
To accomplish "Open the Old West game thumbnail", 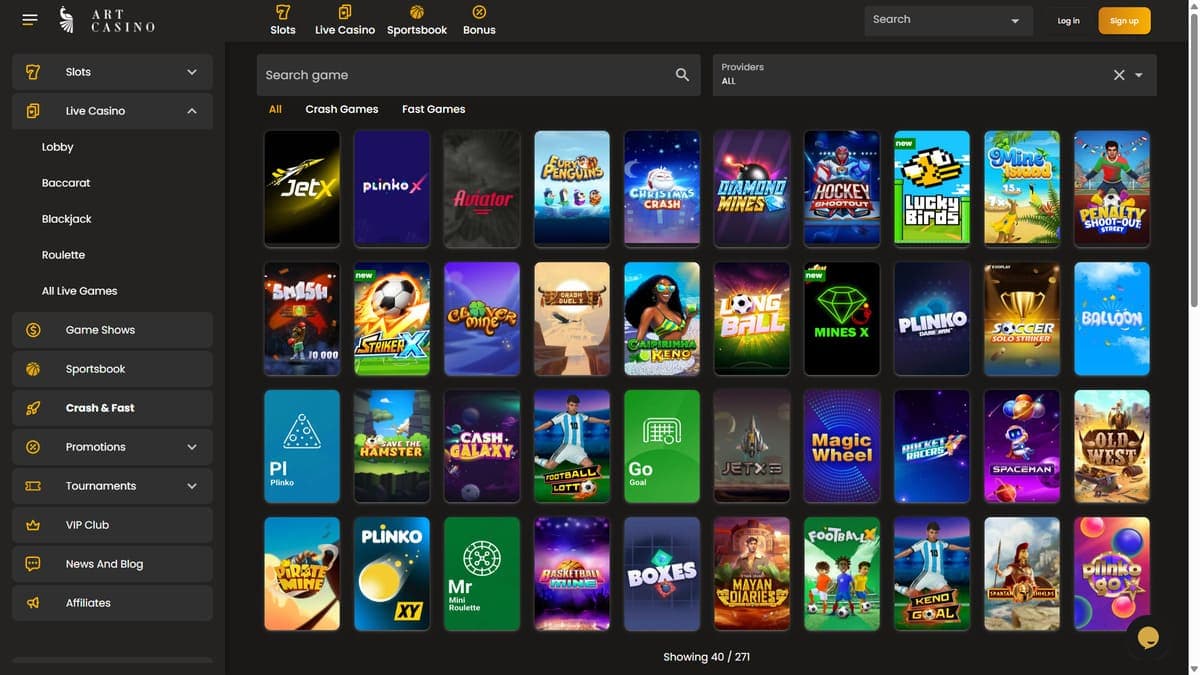I will [1112, 446].
